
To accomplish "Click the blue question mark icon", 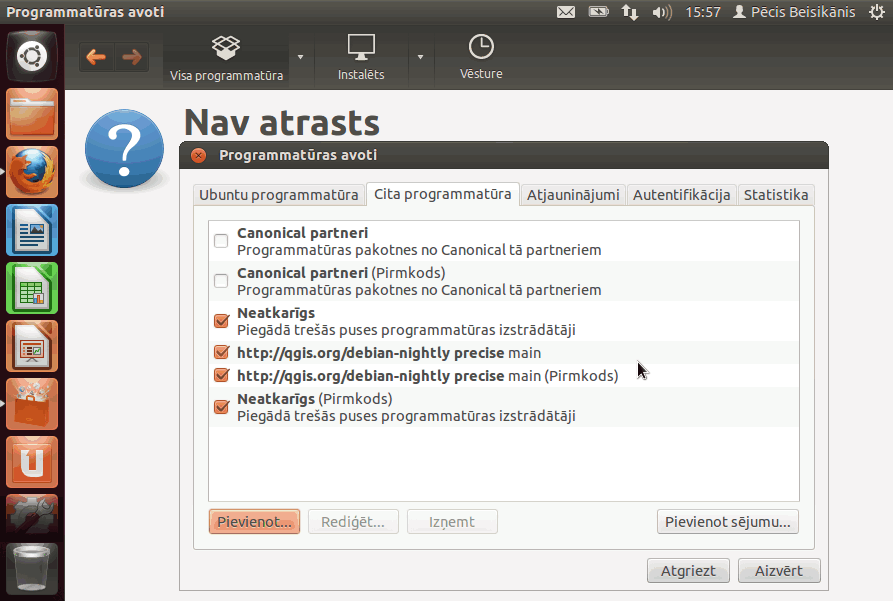I will [x=124, y=149].
